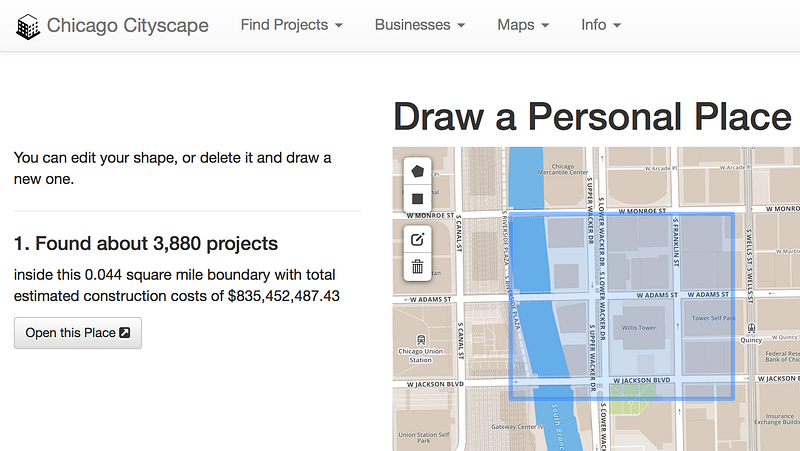Open the Maps dropdown menu
This screenshot has width=800, height=451.
click(x=523, y=25)
